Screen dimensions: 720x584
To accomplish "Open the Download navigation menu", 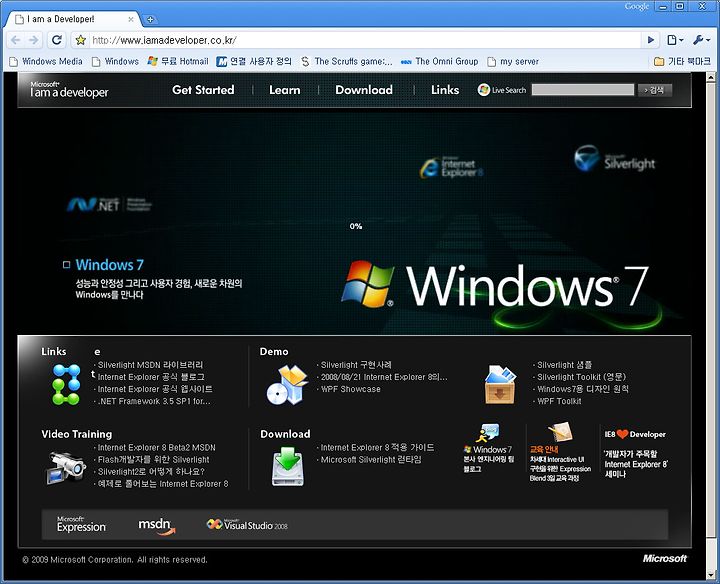I will pos(364,90).
